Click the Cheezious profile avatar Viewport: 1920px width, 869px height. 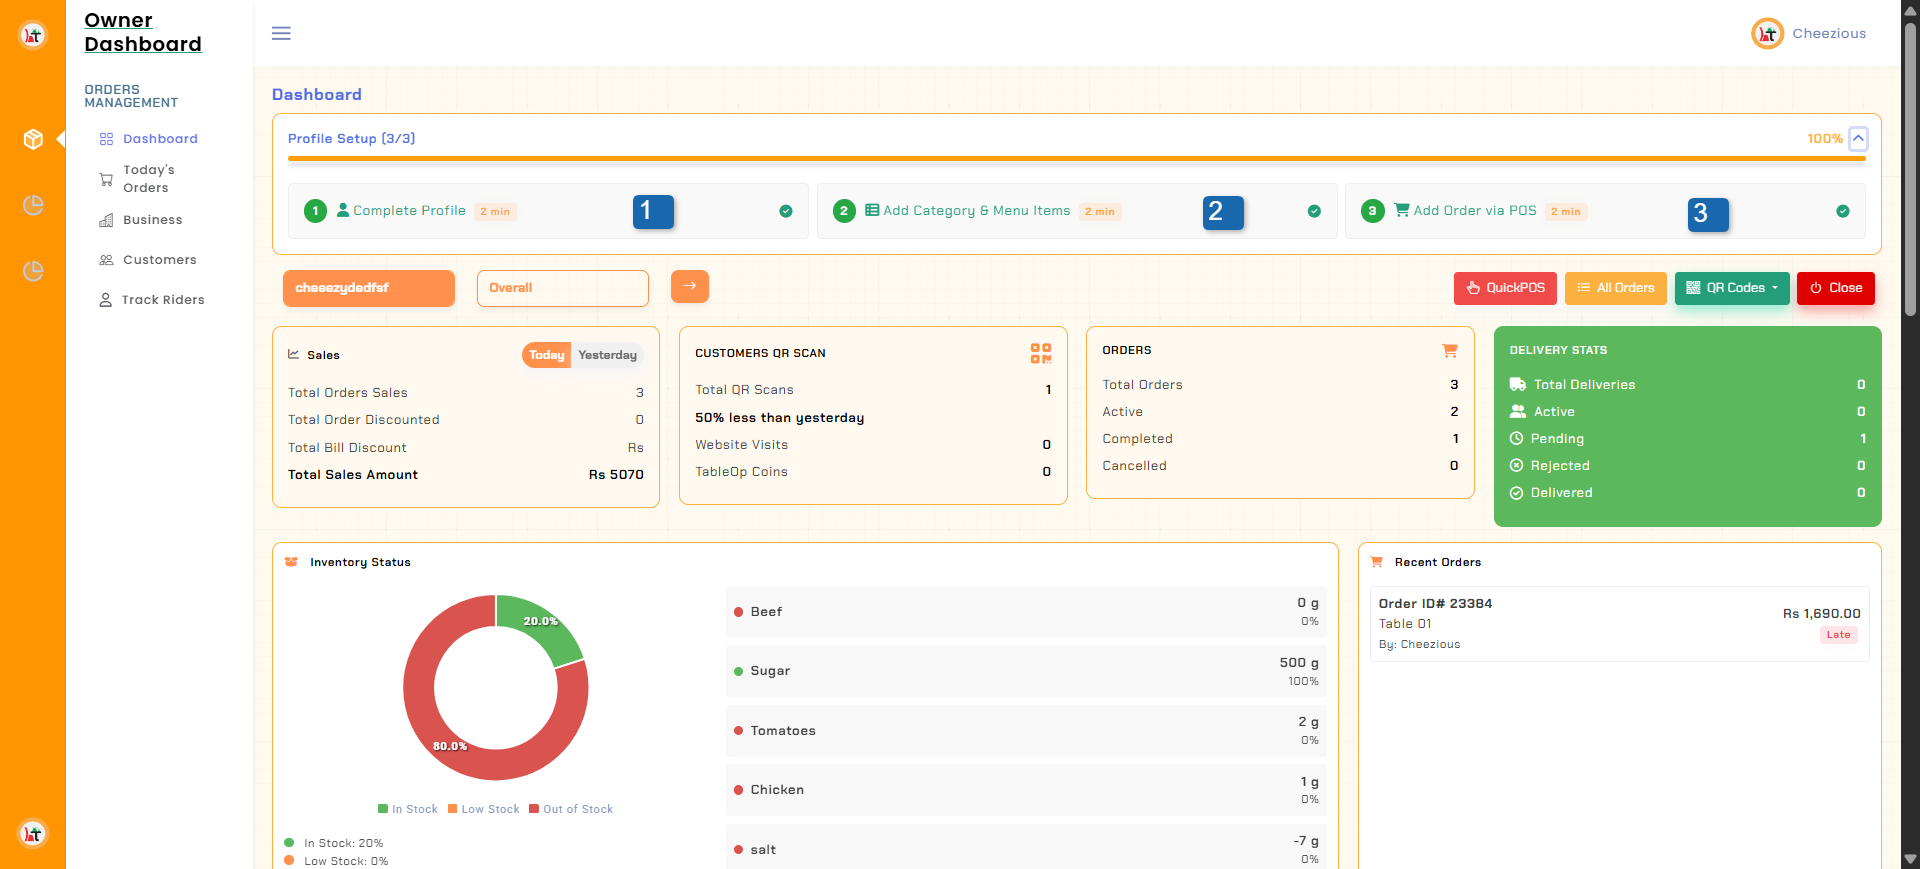coord(1767,34)
